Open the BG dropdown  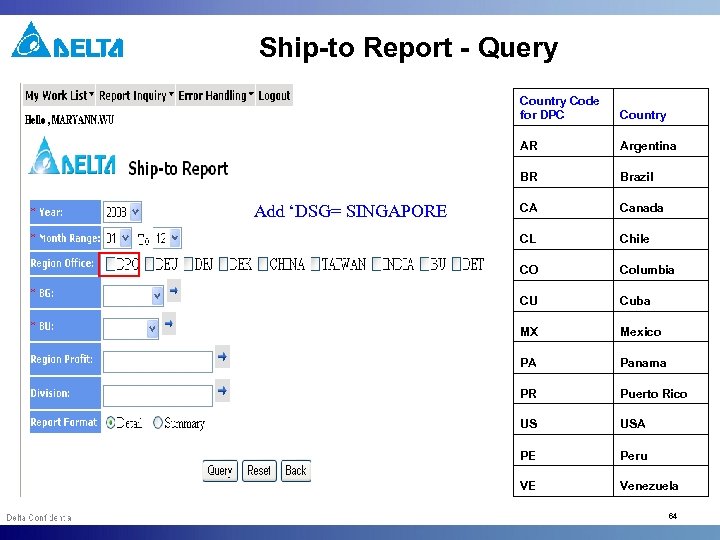pos(133,296)
